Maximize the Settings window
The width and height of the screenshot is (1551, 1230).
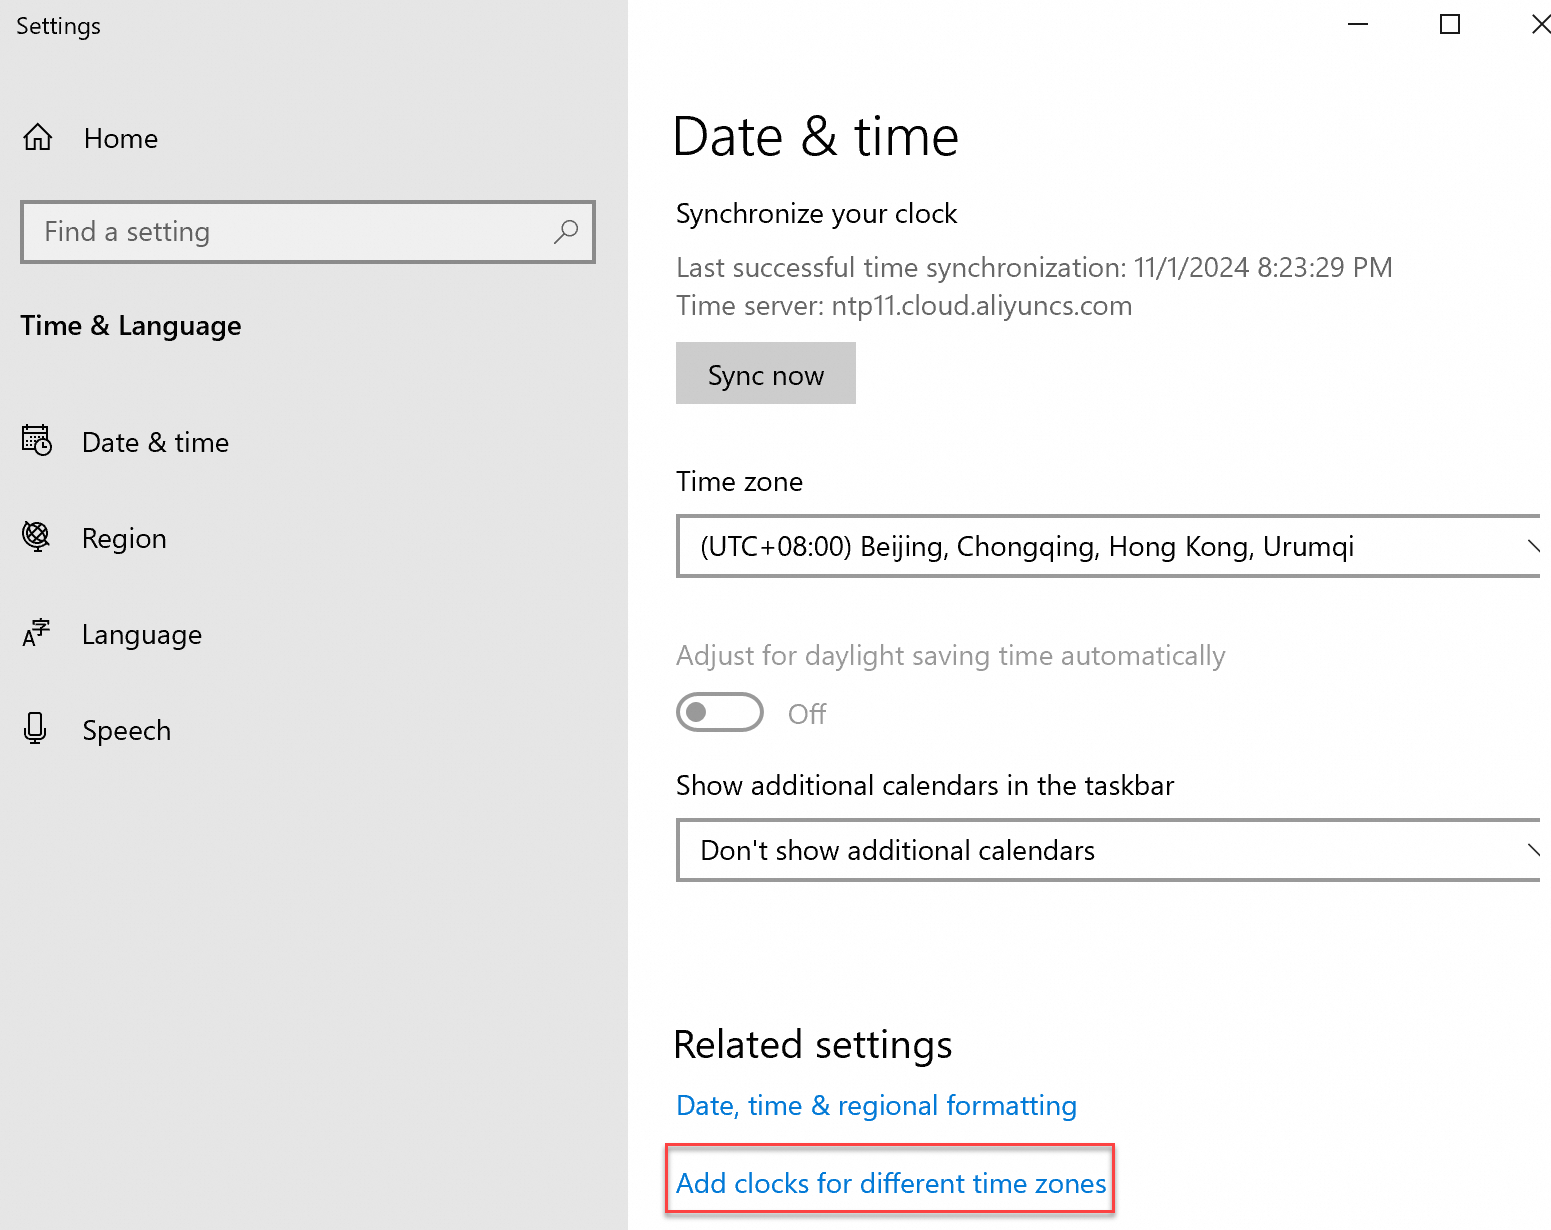coord(1450,24)
